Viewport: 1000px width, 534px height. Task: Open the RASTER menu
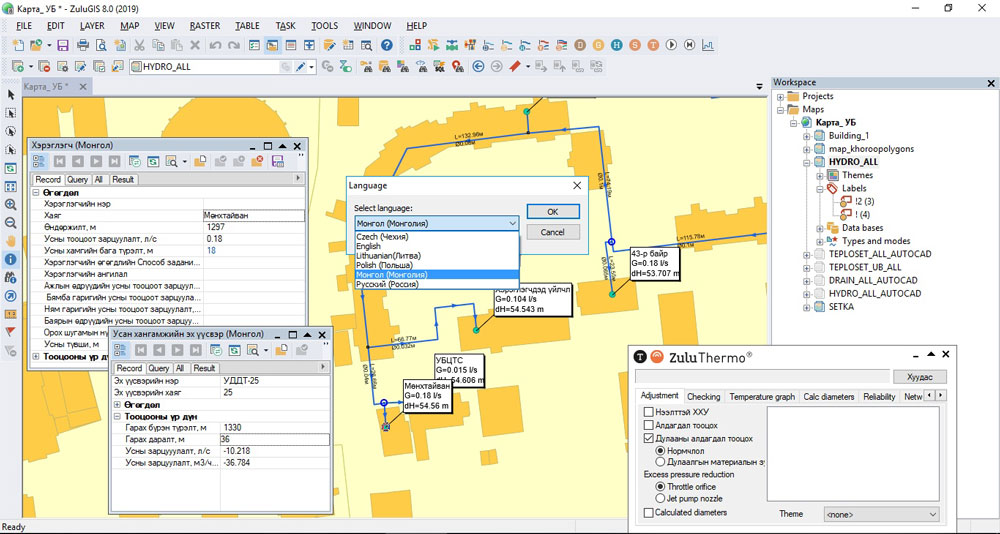[x=205, y=25]
